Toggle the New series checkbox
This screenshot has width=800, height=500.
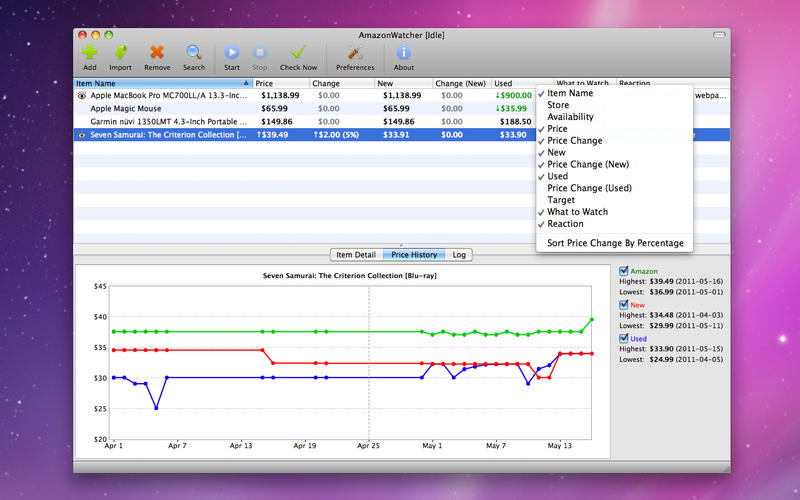click(x=623, y=305)
